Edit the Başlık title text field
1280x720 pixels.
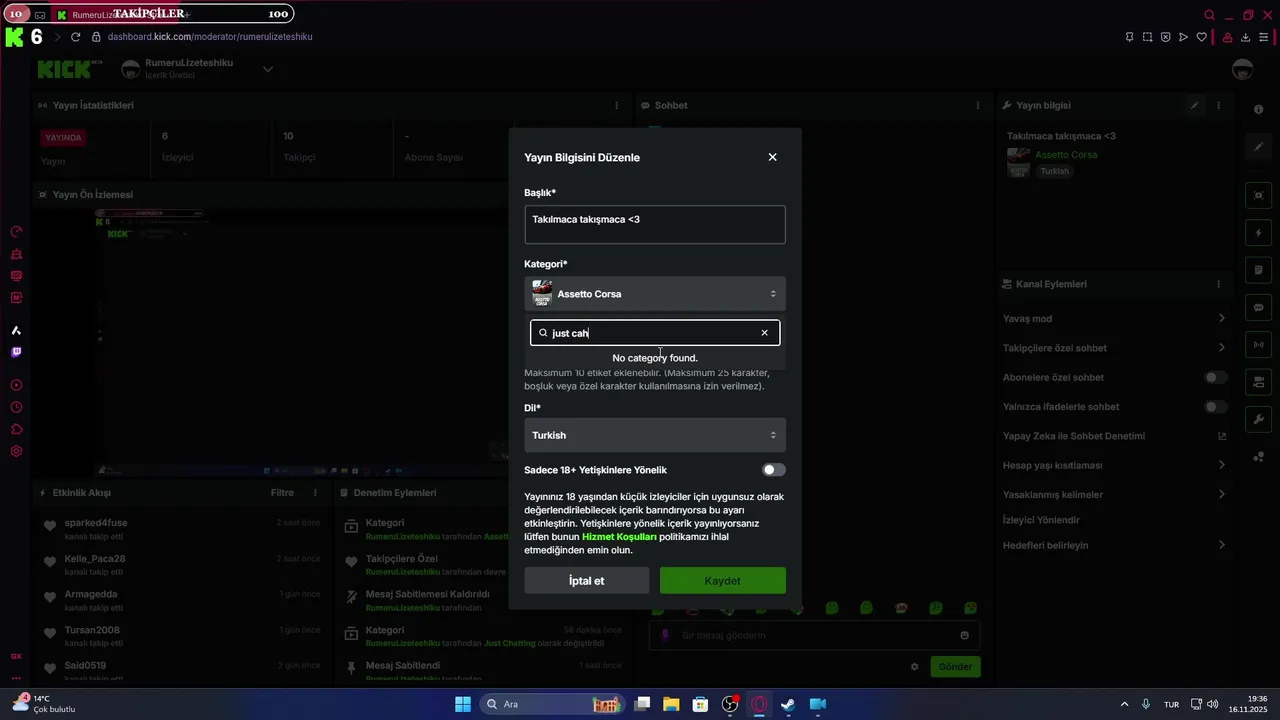coord(655,225)
